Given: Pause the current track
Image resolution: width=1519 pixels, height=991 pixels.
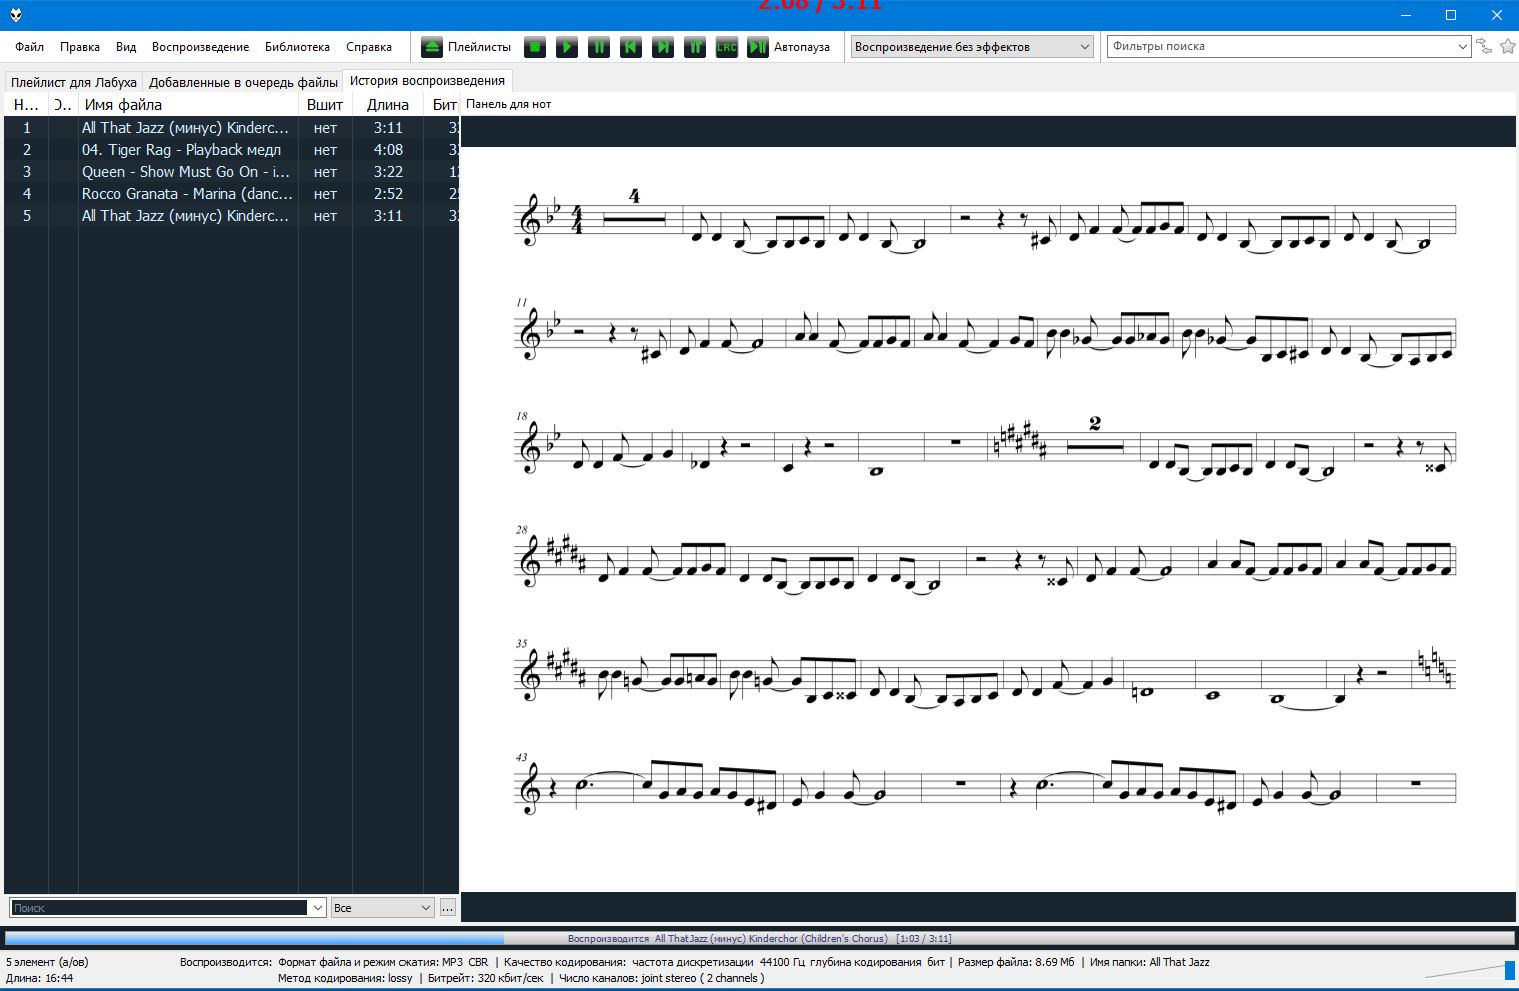Looking at the screenshot, I should (599, 47).
